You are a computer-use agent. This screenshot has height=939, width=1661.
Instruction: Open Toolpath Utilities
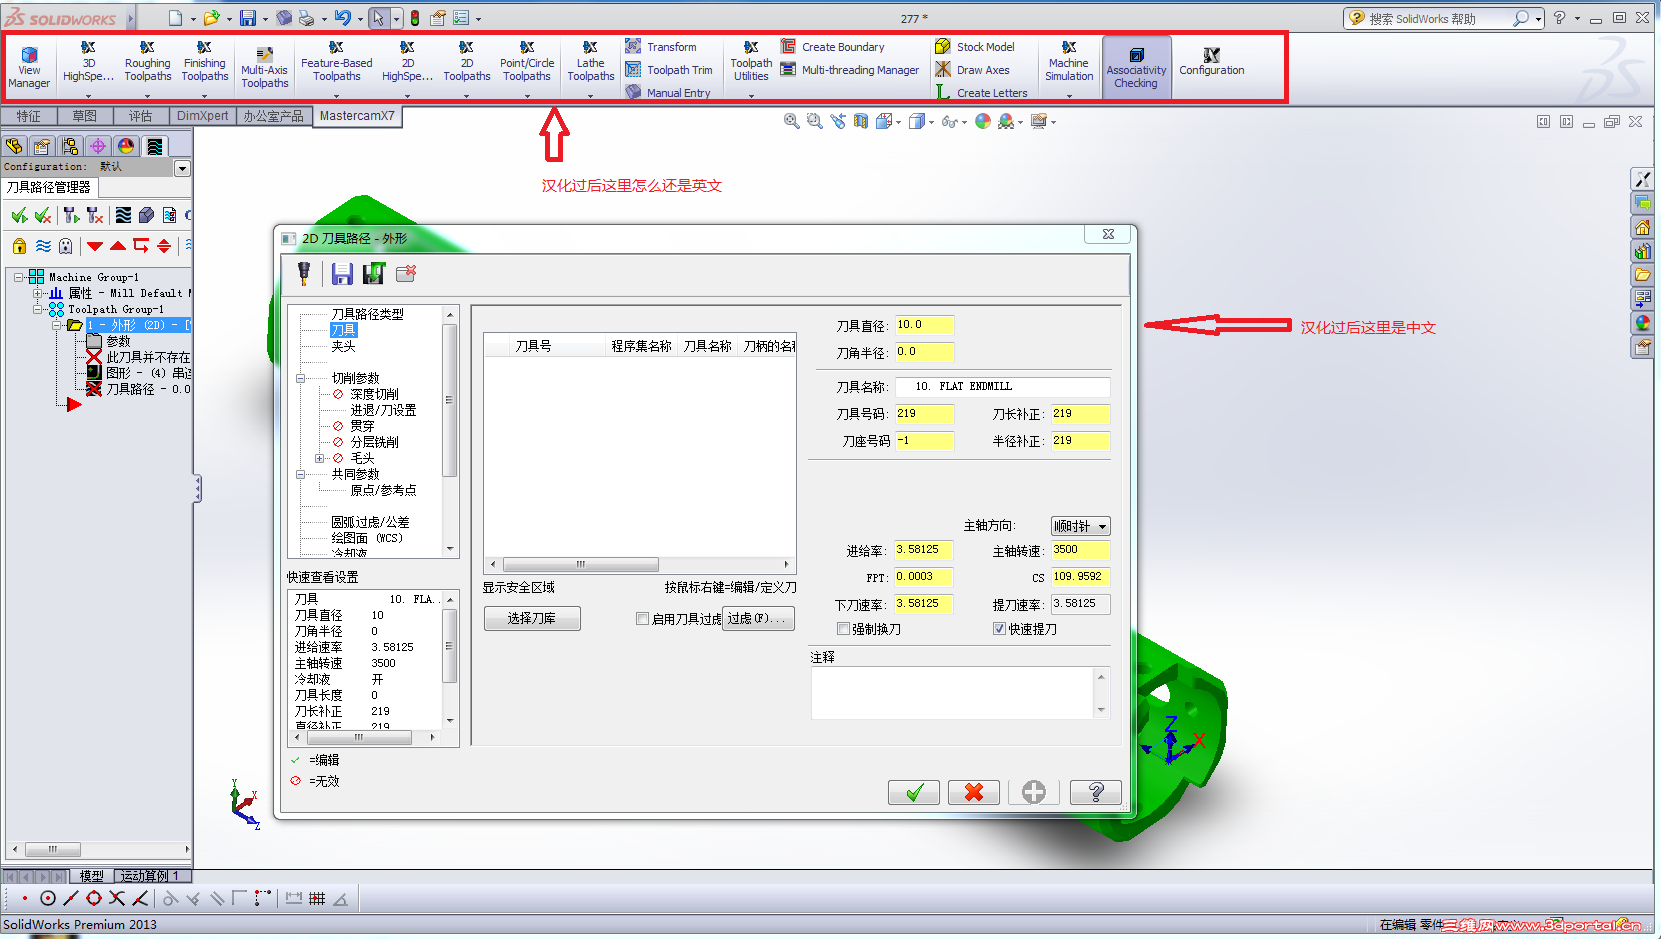tap(751, 62)
